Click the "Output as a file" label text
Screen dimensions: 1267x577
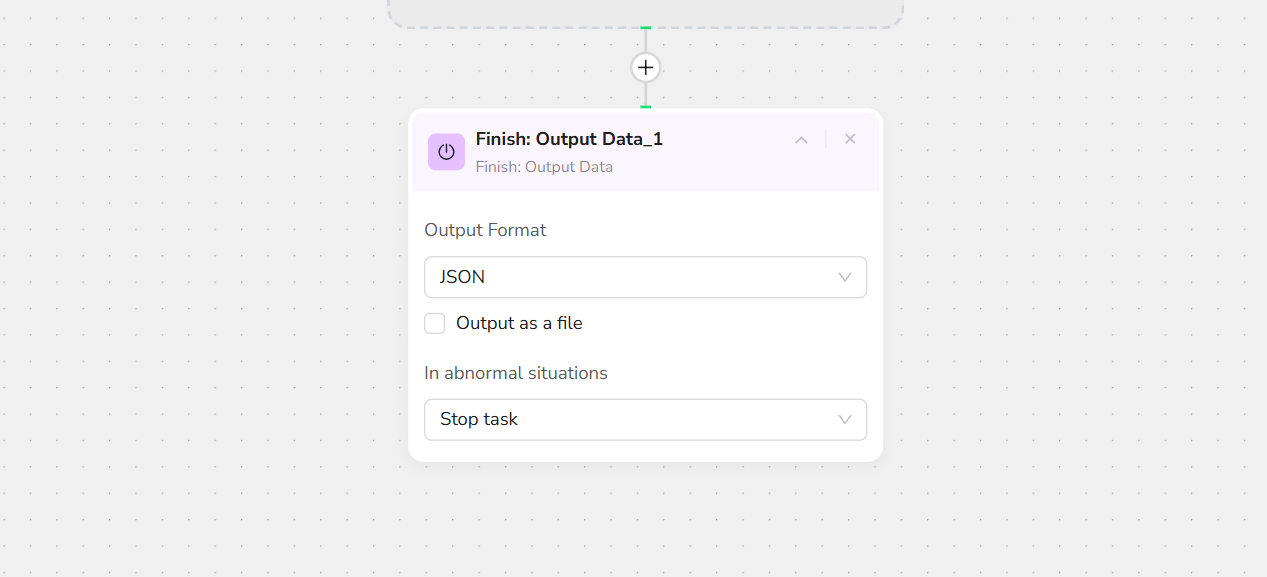(x=519, y=323)
